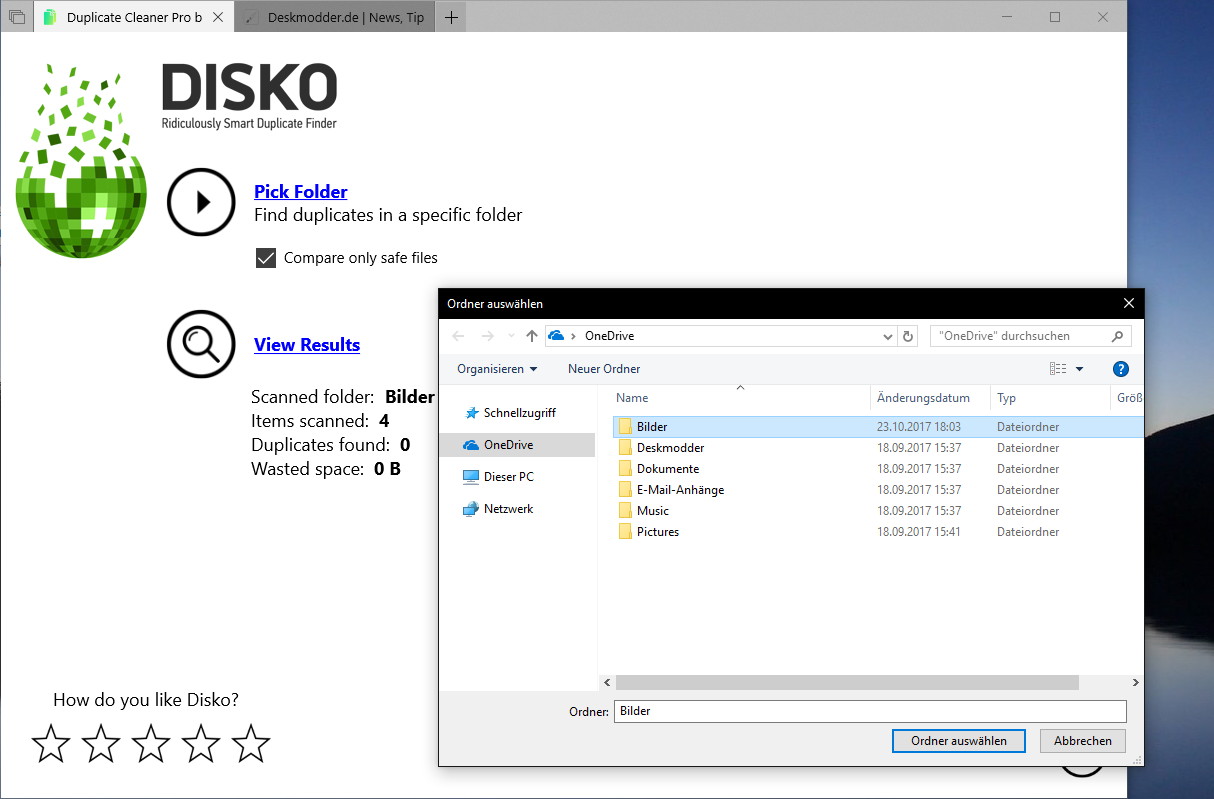Click the horizontal scrollbar in file list
This screenshot has height=799, width=1214.
[846, 682]
